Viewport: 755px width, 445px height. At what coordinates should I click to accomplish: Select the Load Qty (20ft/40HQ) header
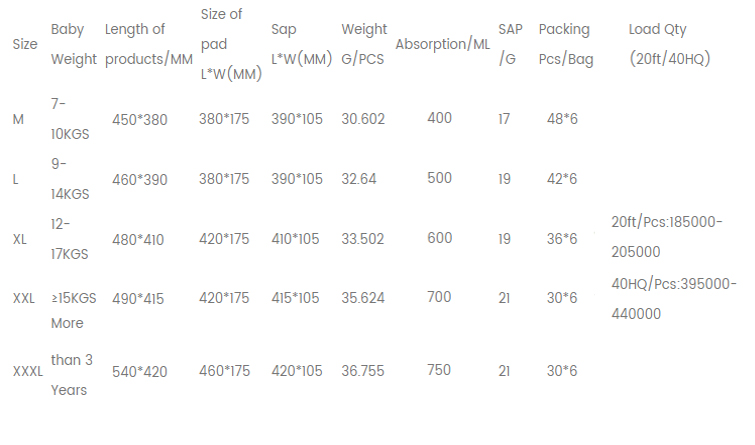(669, 44)
